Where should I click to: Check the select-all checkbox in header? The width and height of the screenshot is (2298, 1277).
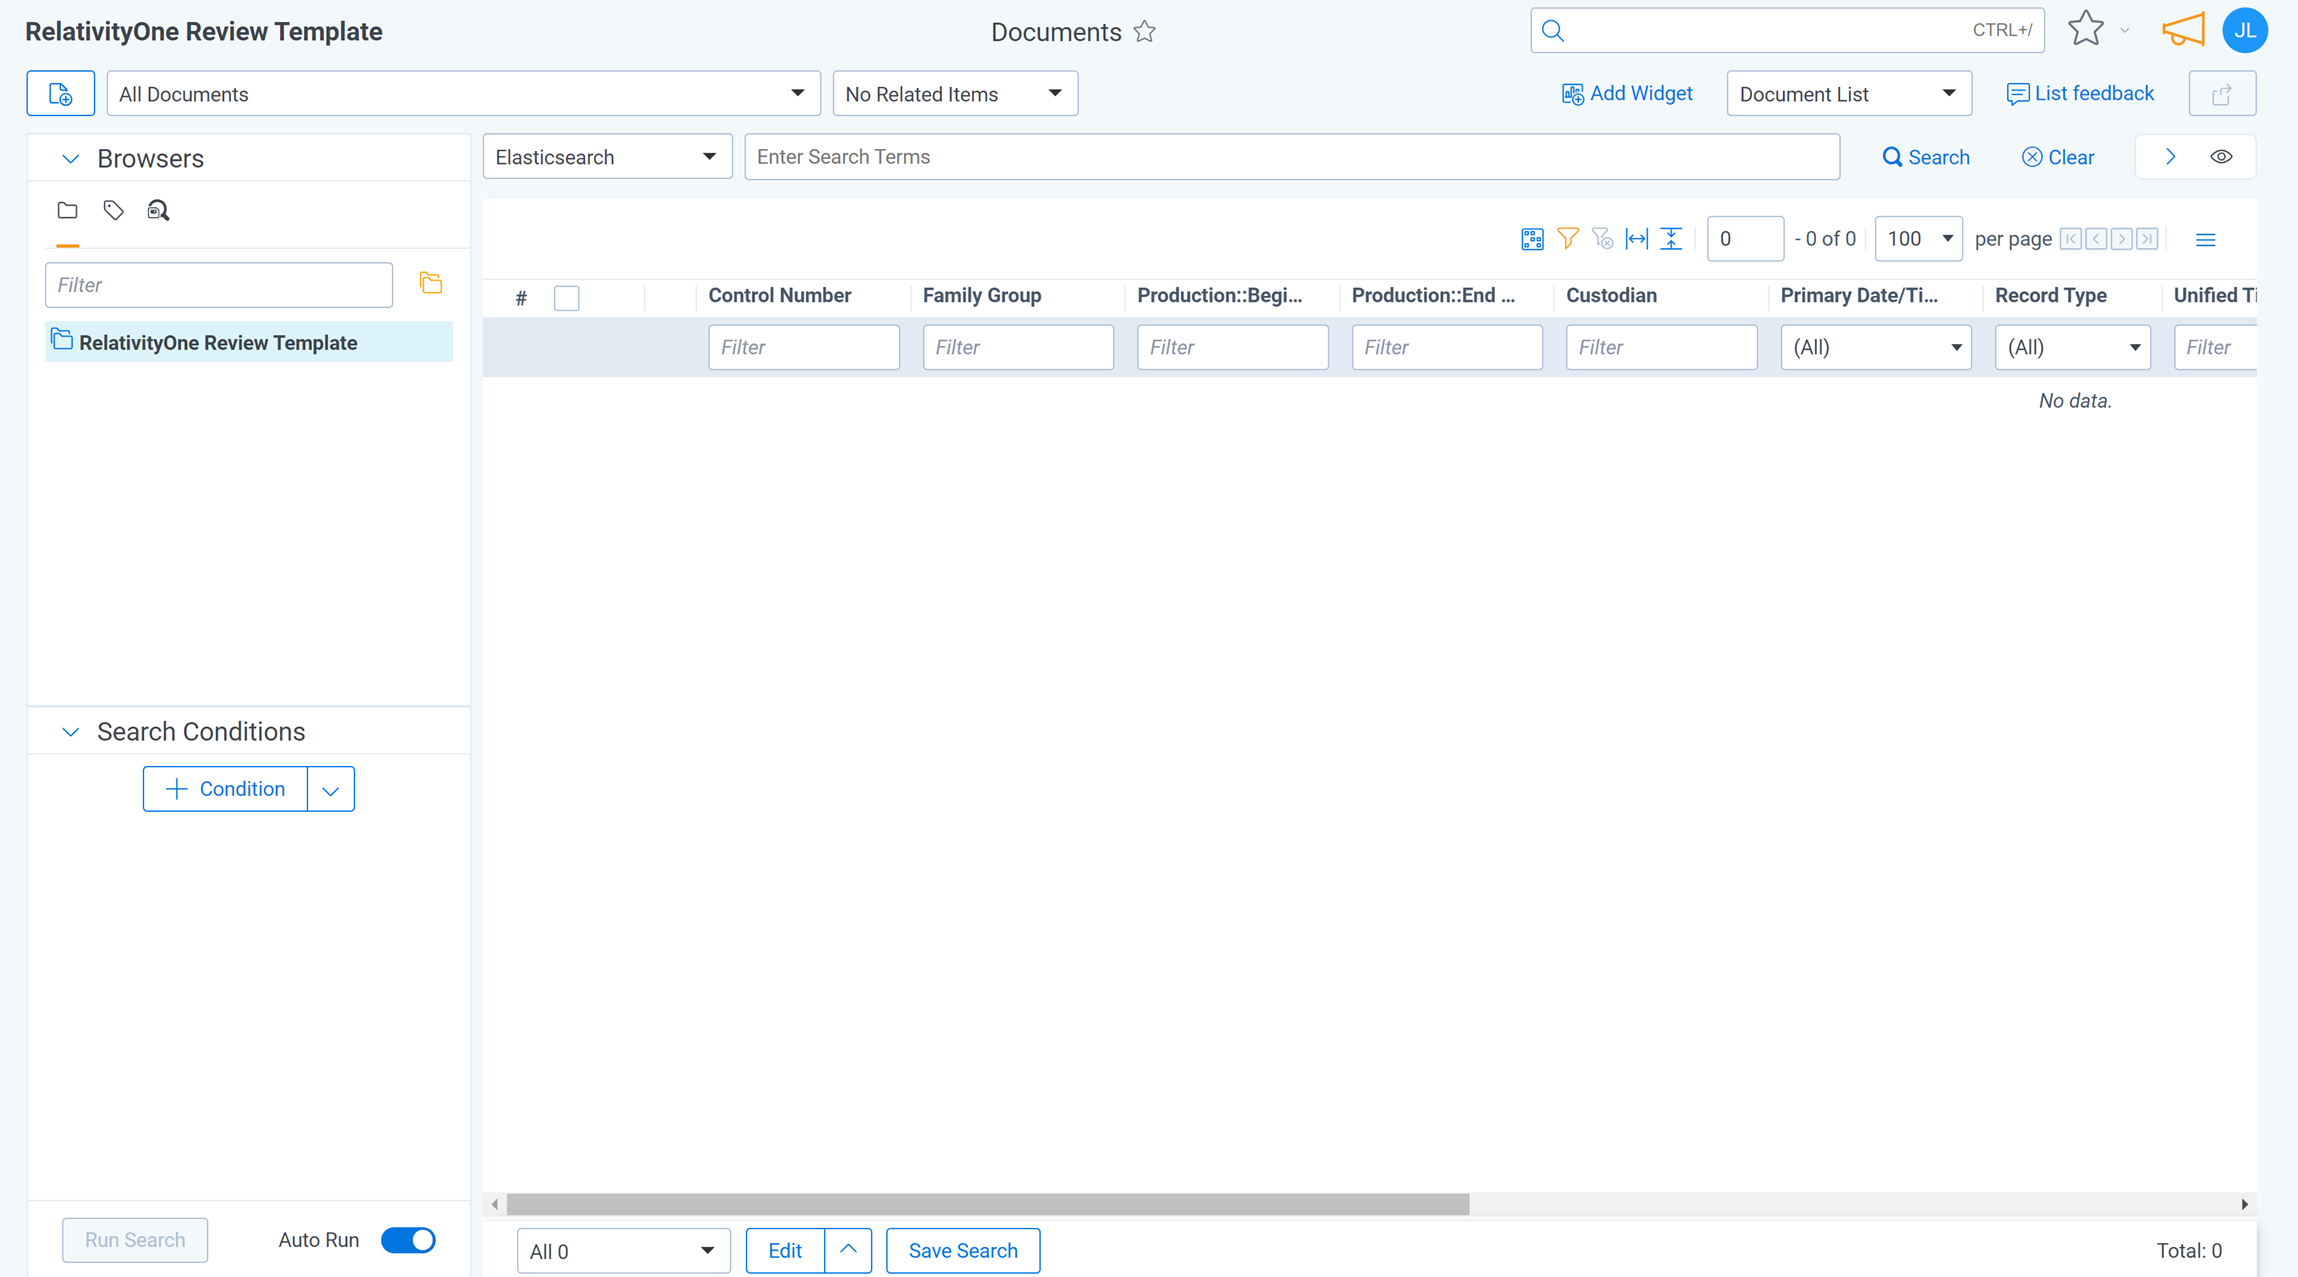[x=566, y=298]
